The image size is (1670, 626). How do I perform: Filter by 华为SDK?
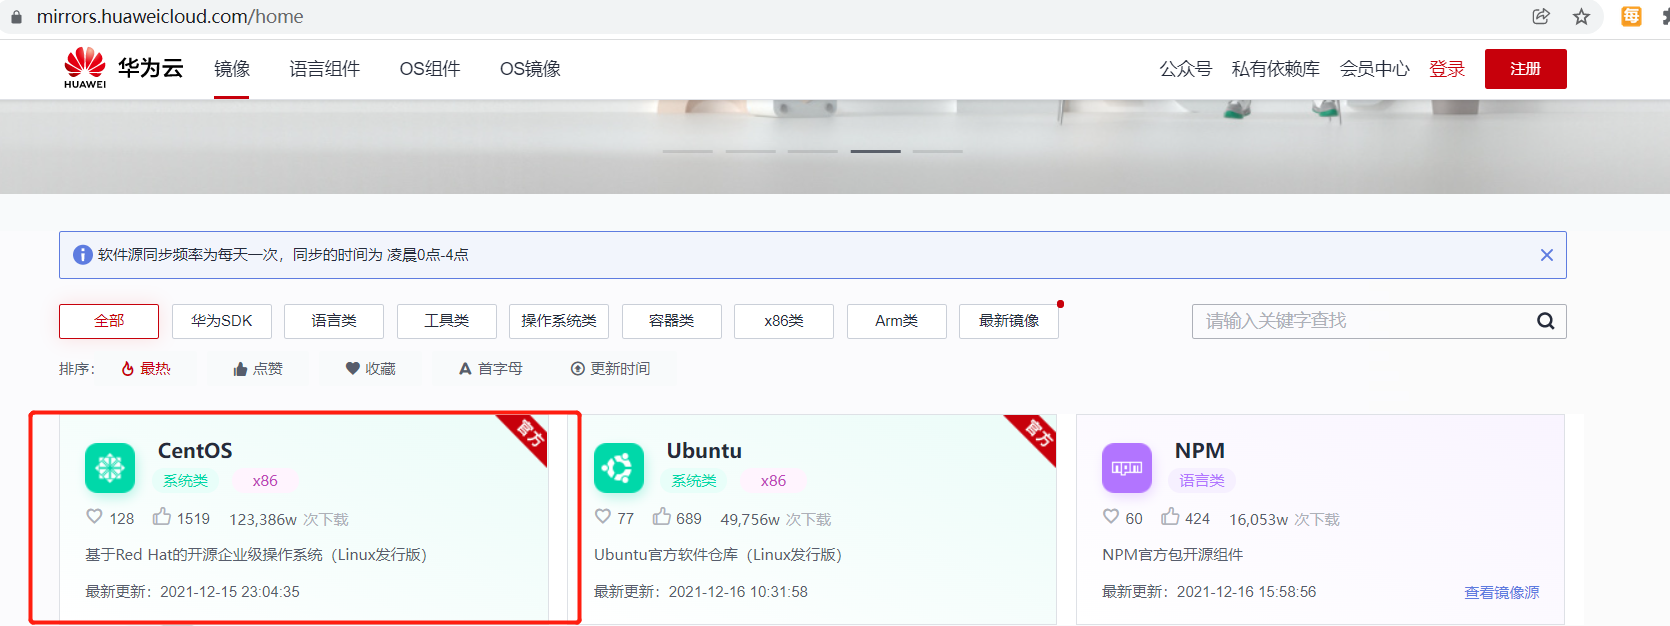point(222,321)
